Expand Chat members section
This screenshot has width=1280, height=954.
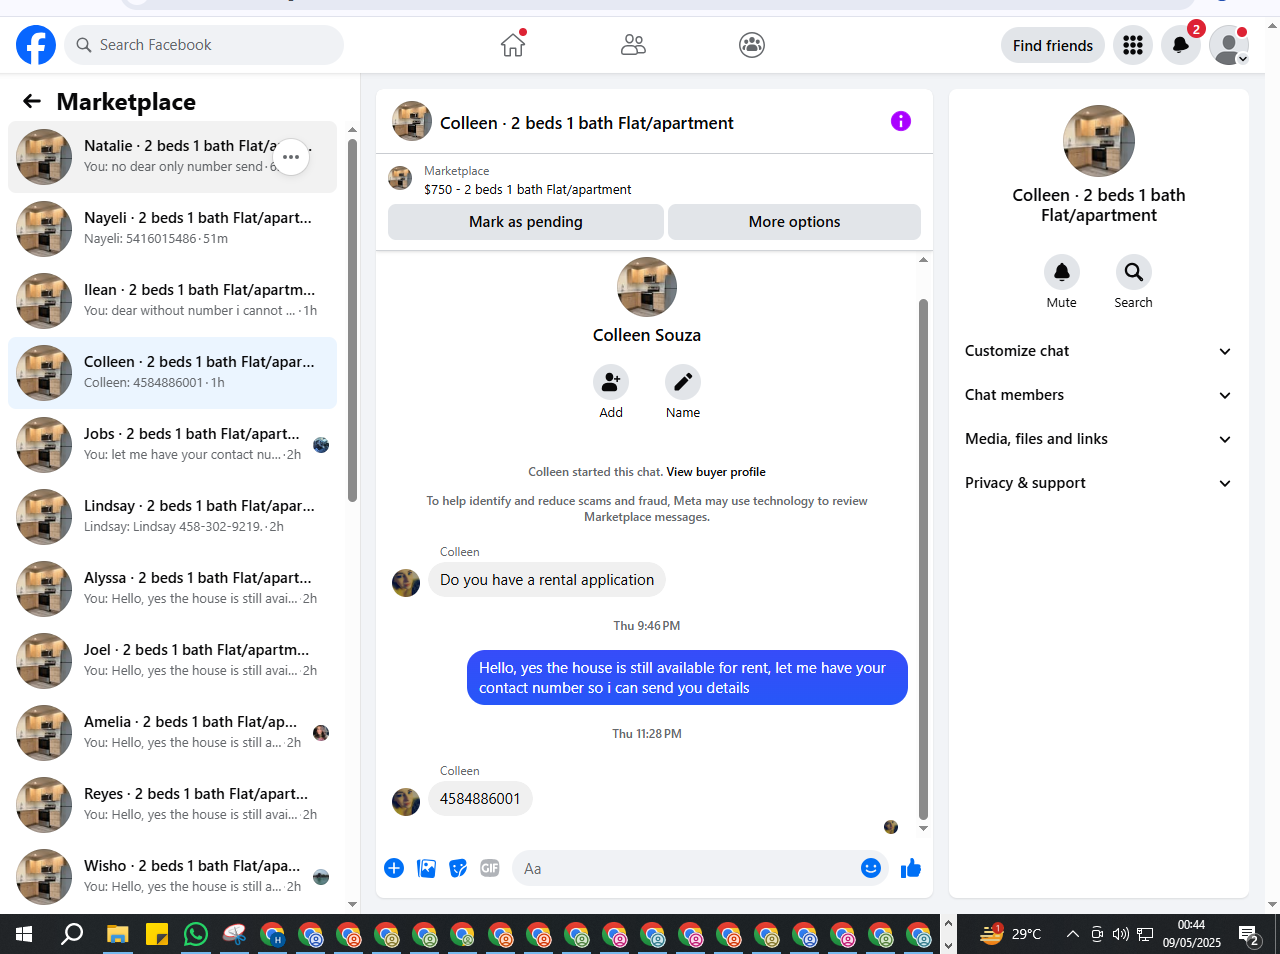point(1098,395)
